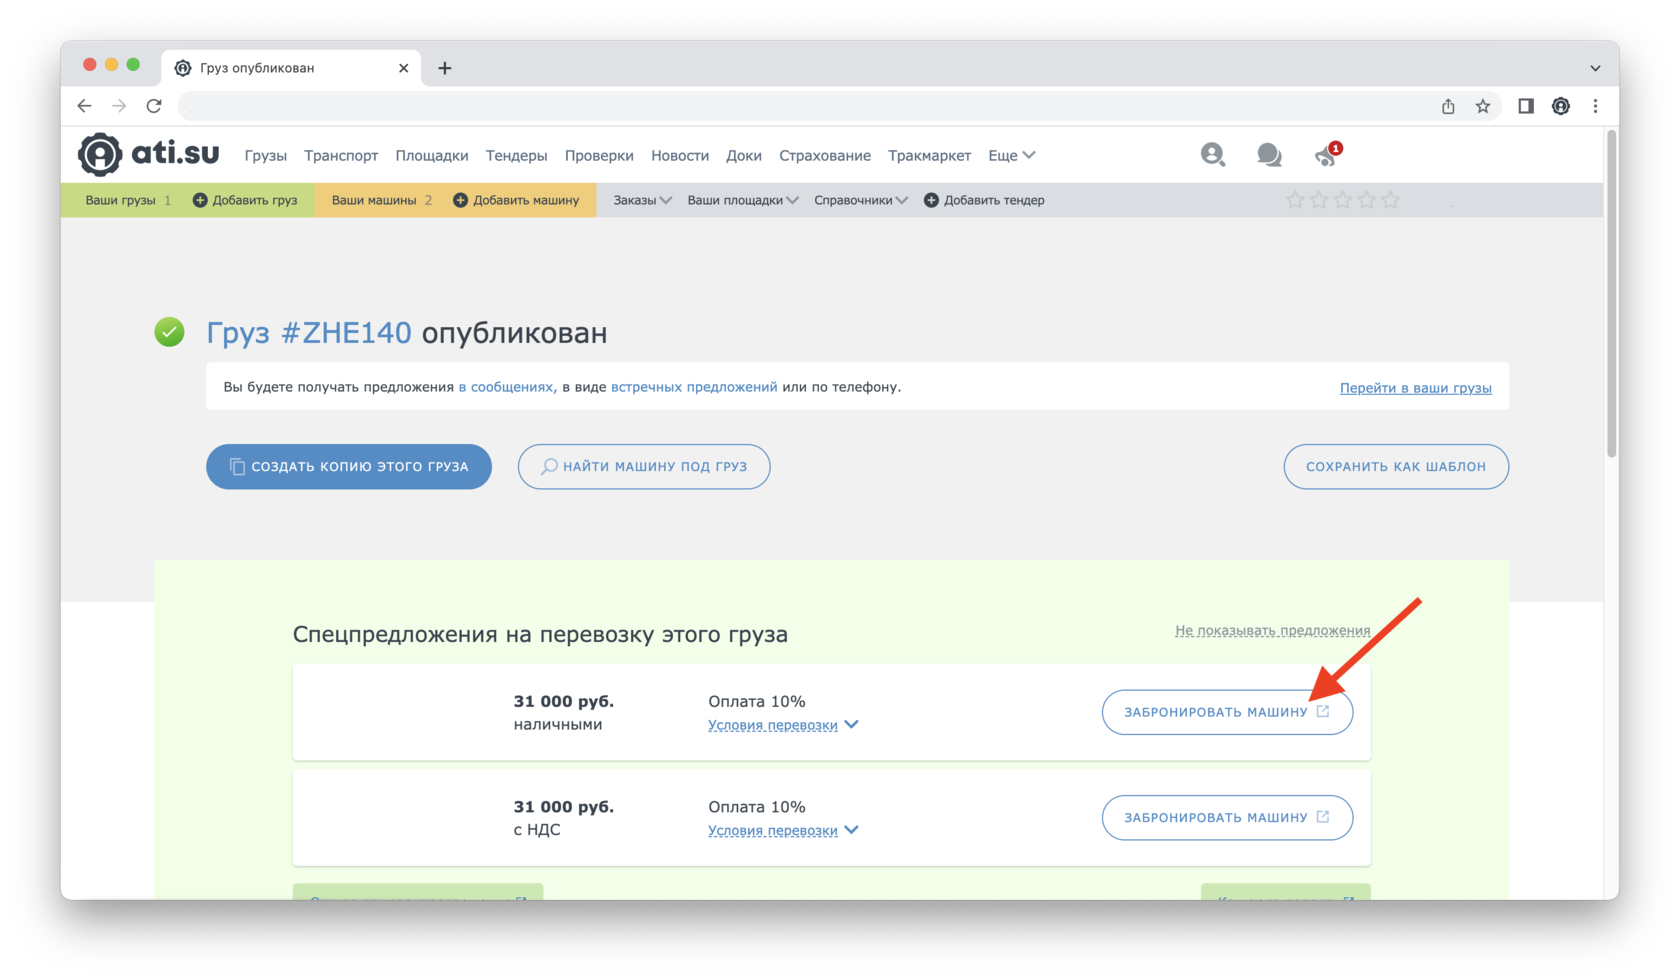Screen dimensions: 1680x980
Task: Open the 'Площадки' menu
Action: pyautogui.click(x=432, y=155)
